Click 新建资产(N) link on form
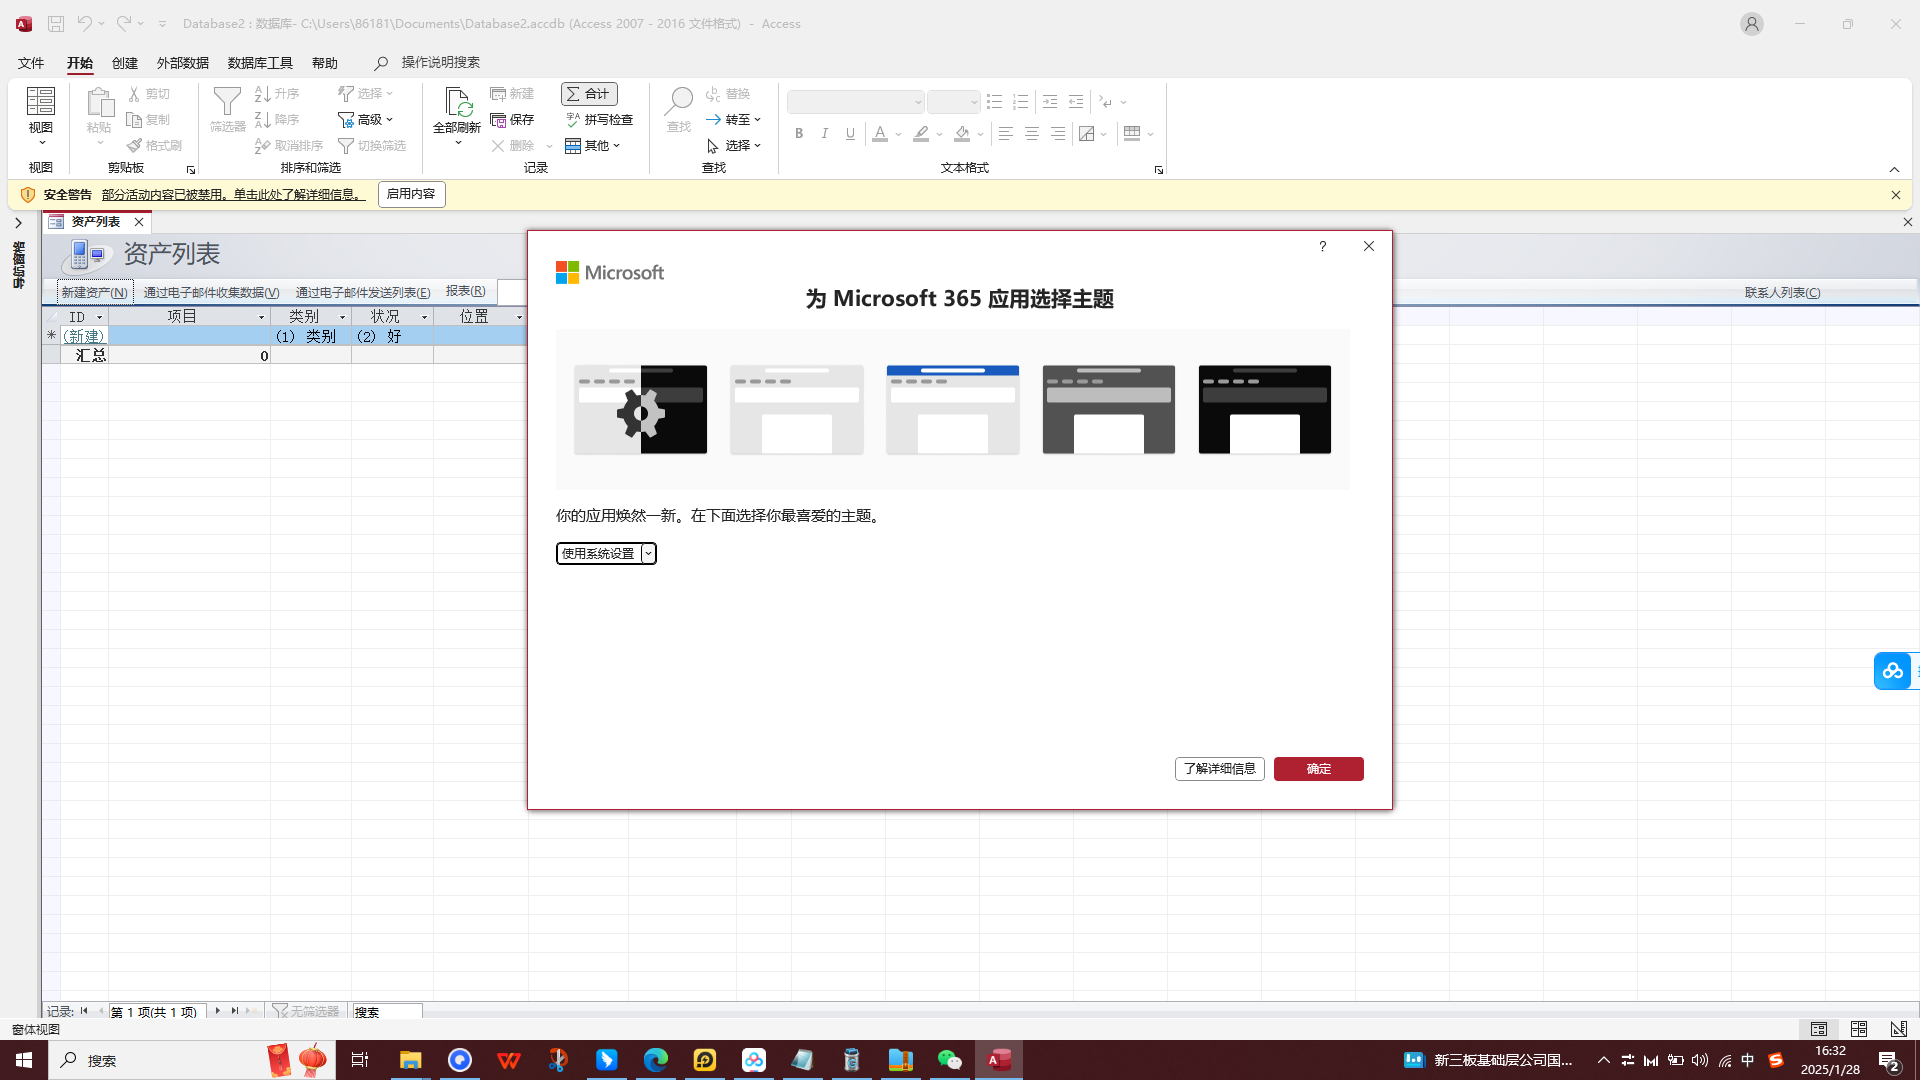The height and width of the screenshot is (1080, 1920). coord(95,292)
